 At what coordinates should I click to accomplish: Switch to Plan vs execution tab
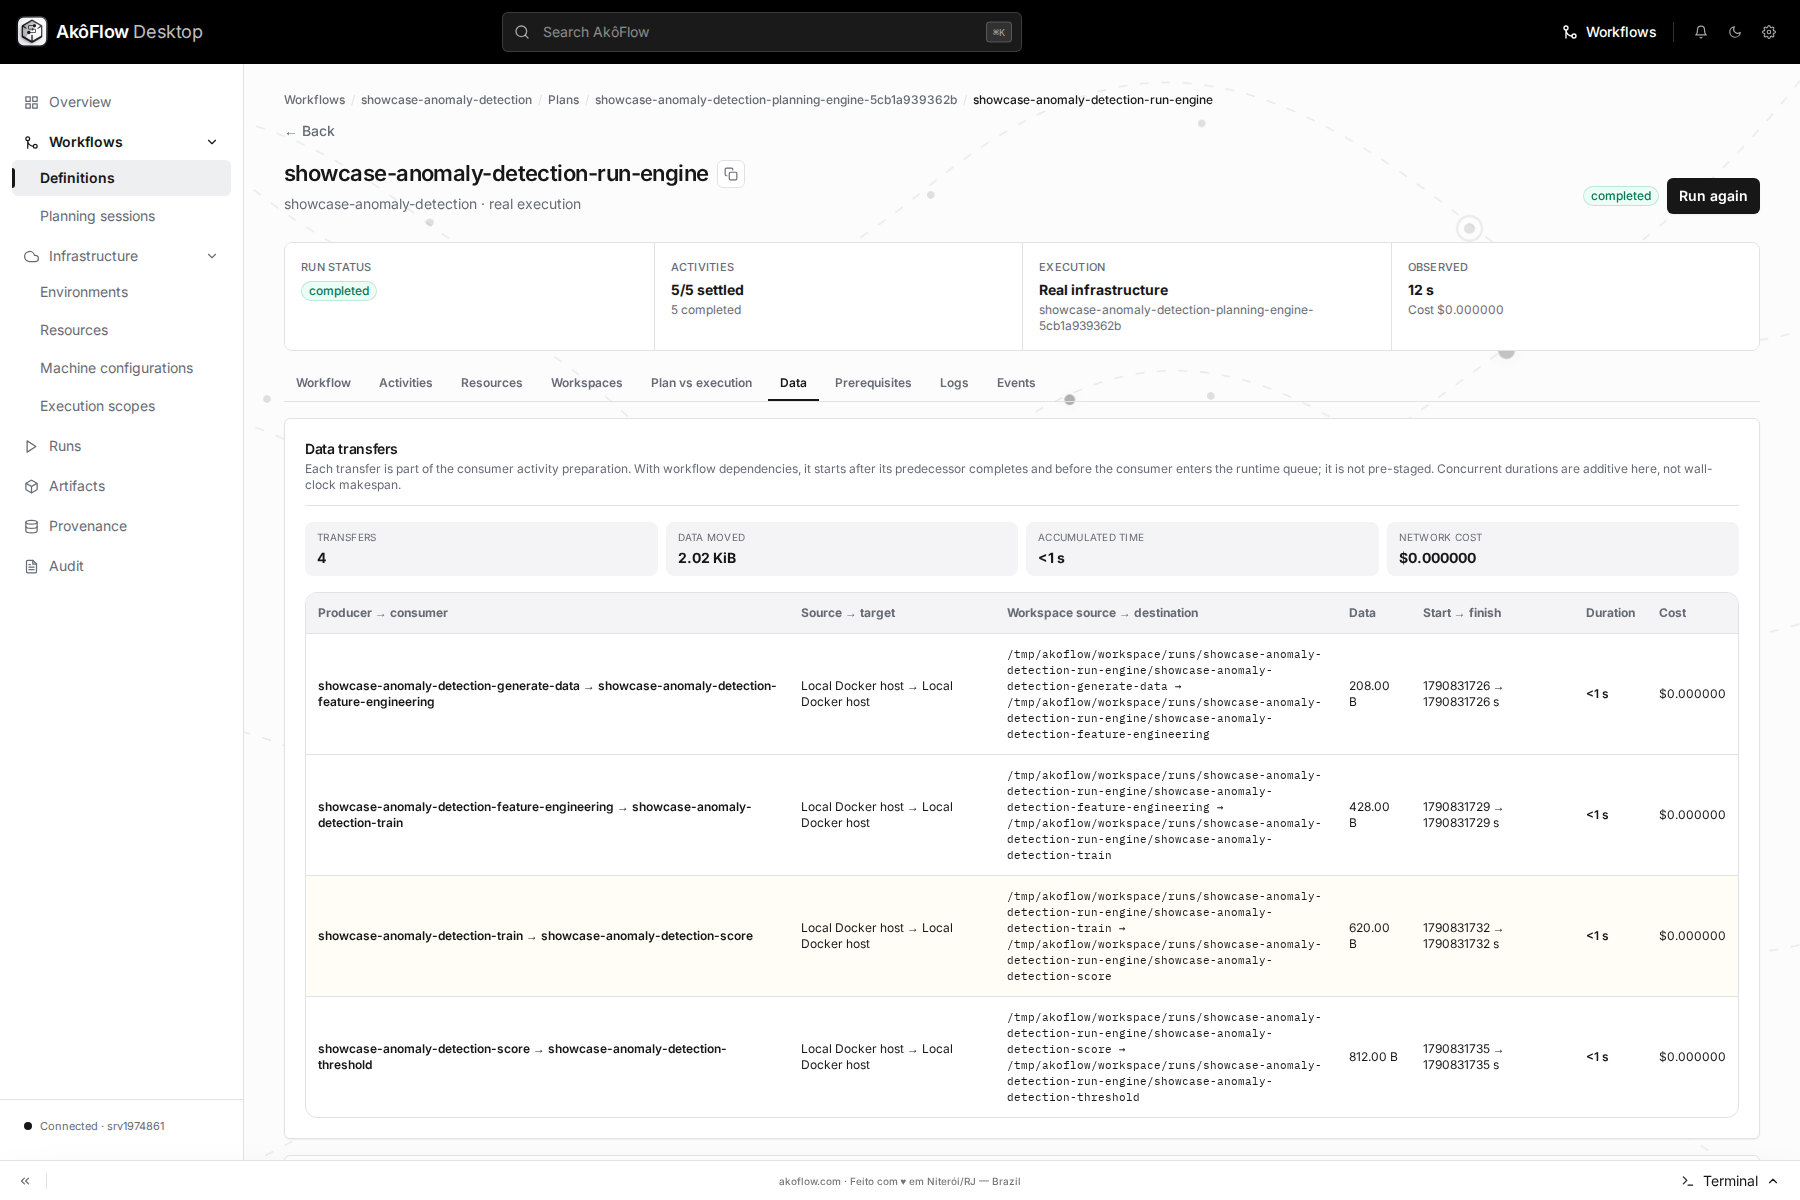(701, 383)
